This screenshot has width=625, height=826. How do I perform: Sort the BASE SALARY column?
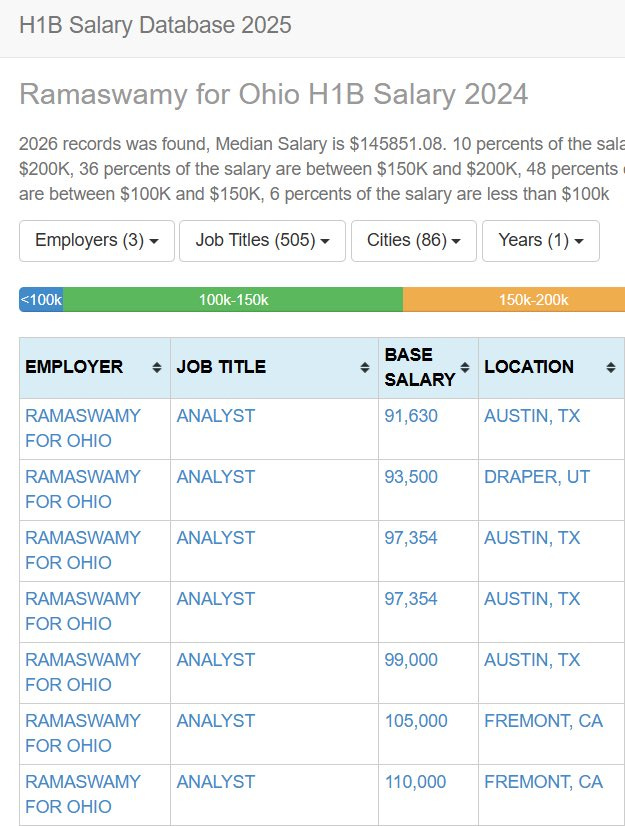point(464,367)
